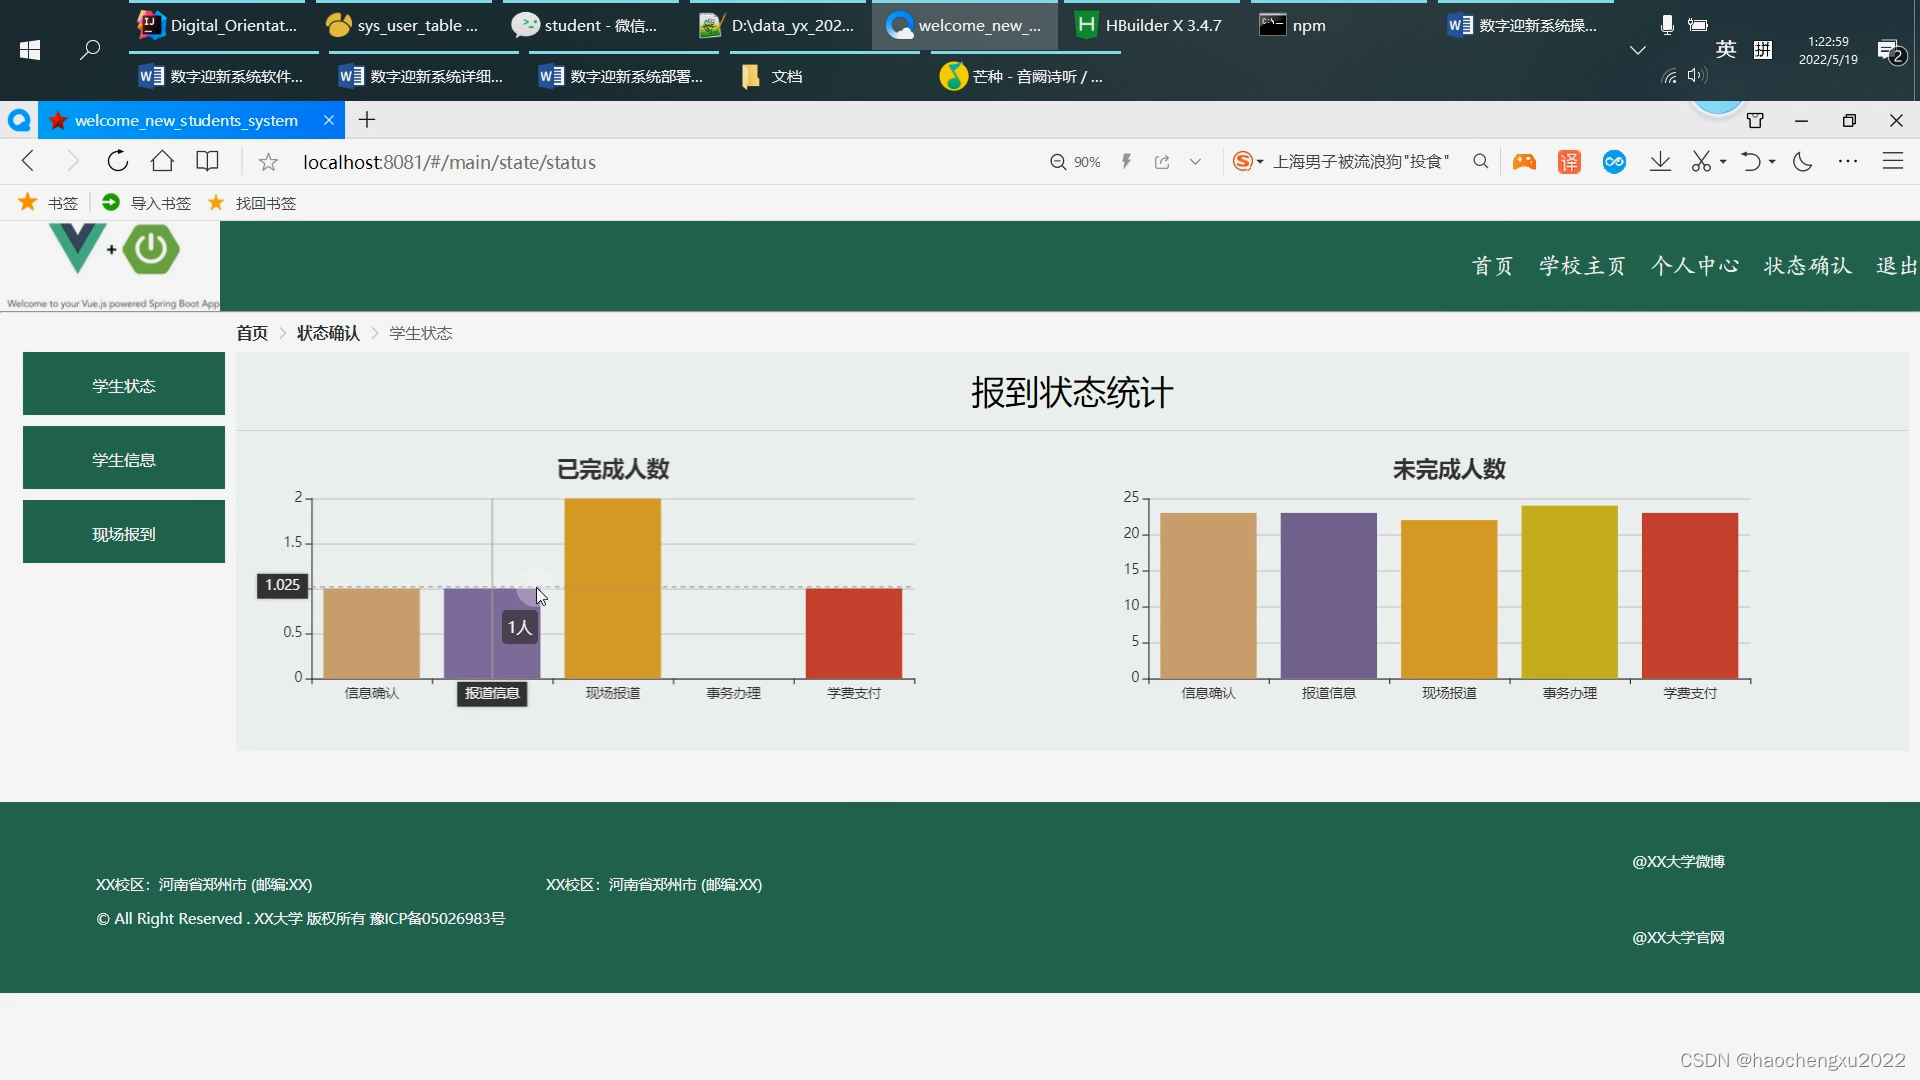This screenshot has height=1080, width=1920.
Task: Open the Windows taskbar search
Action: tap(90, 50)
